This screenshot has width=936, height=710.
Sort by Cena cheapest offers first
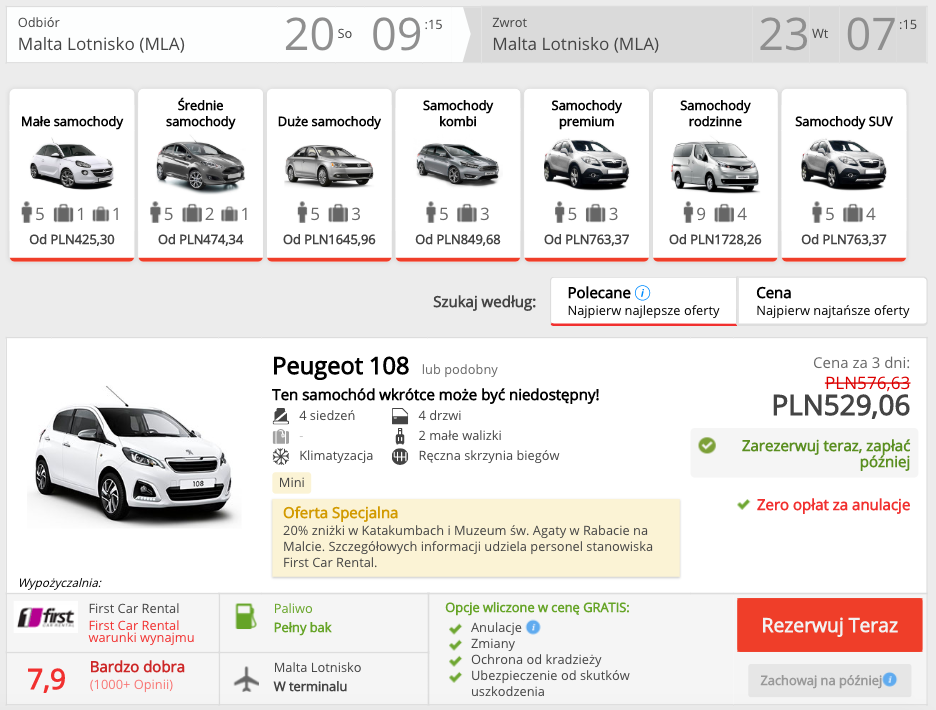click(x=832, y=302)
